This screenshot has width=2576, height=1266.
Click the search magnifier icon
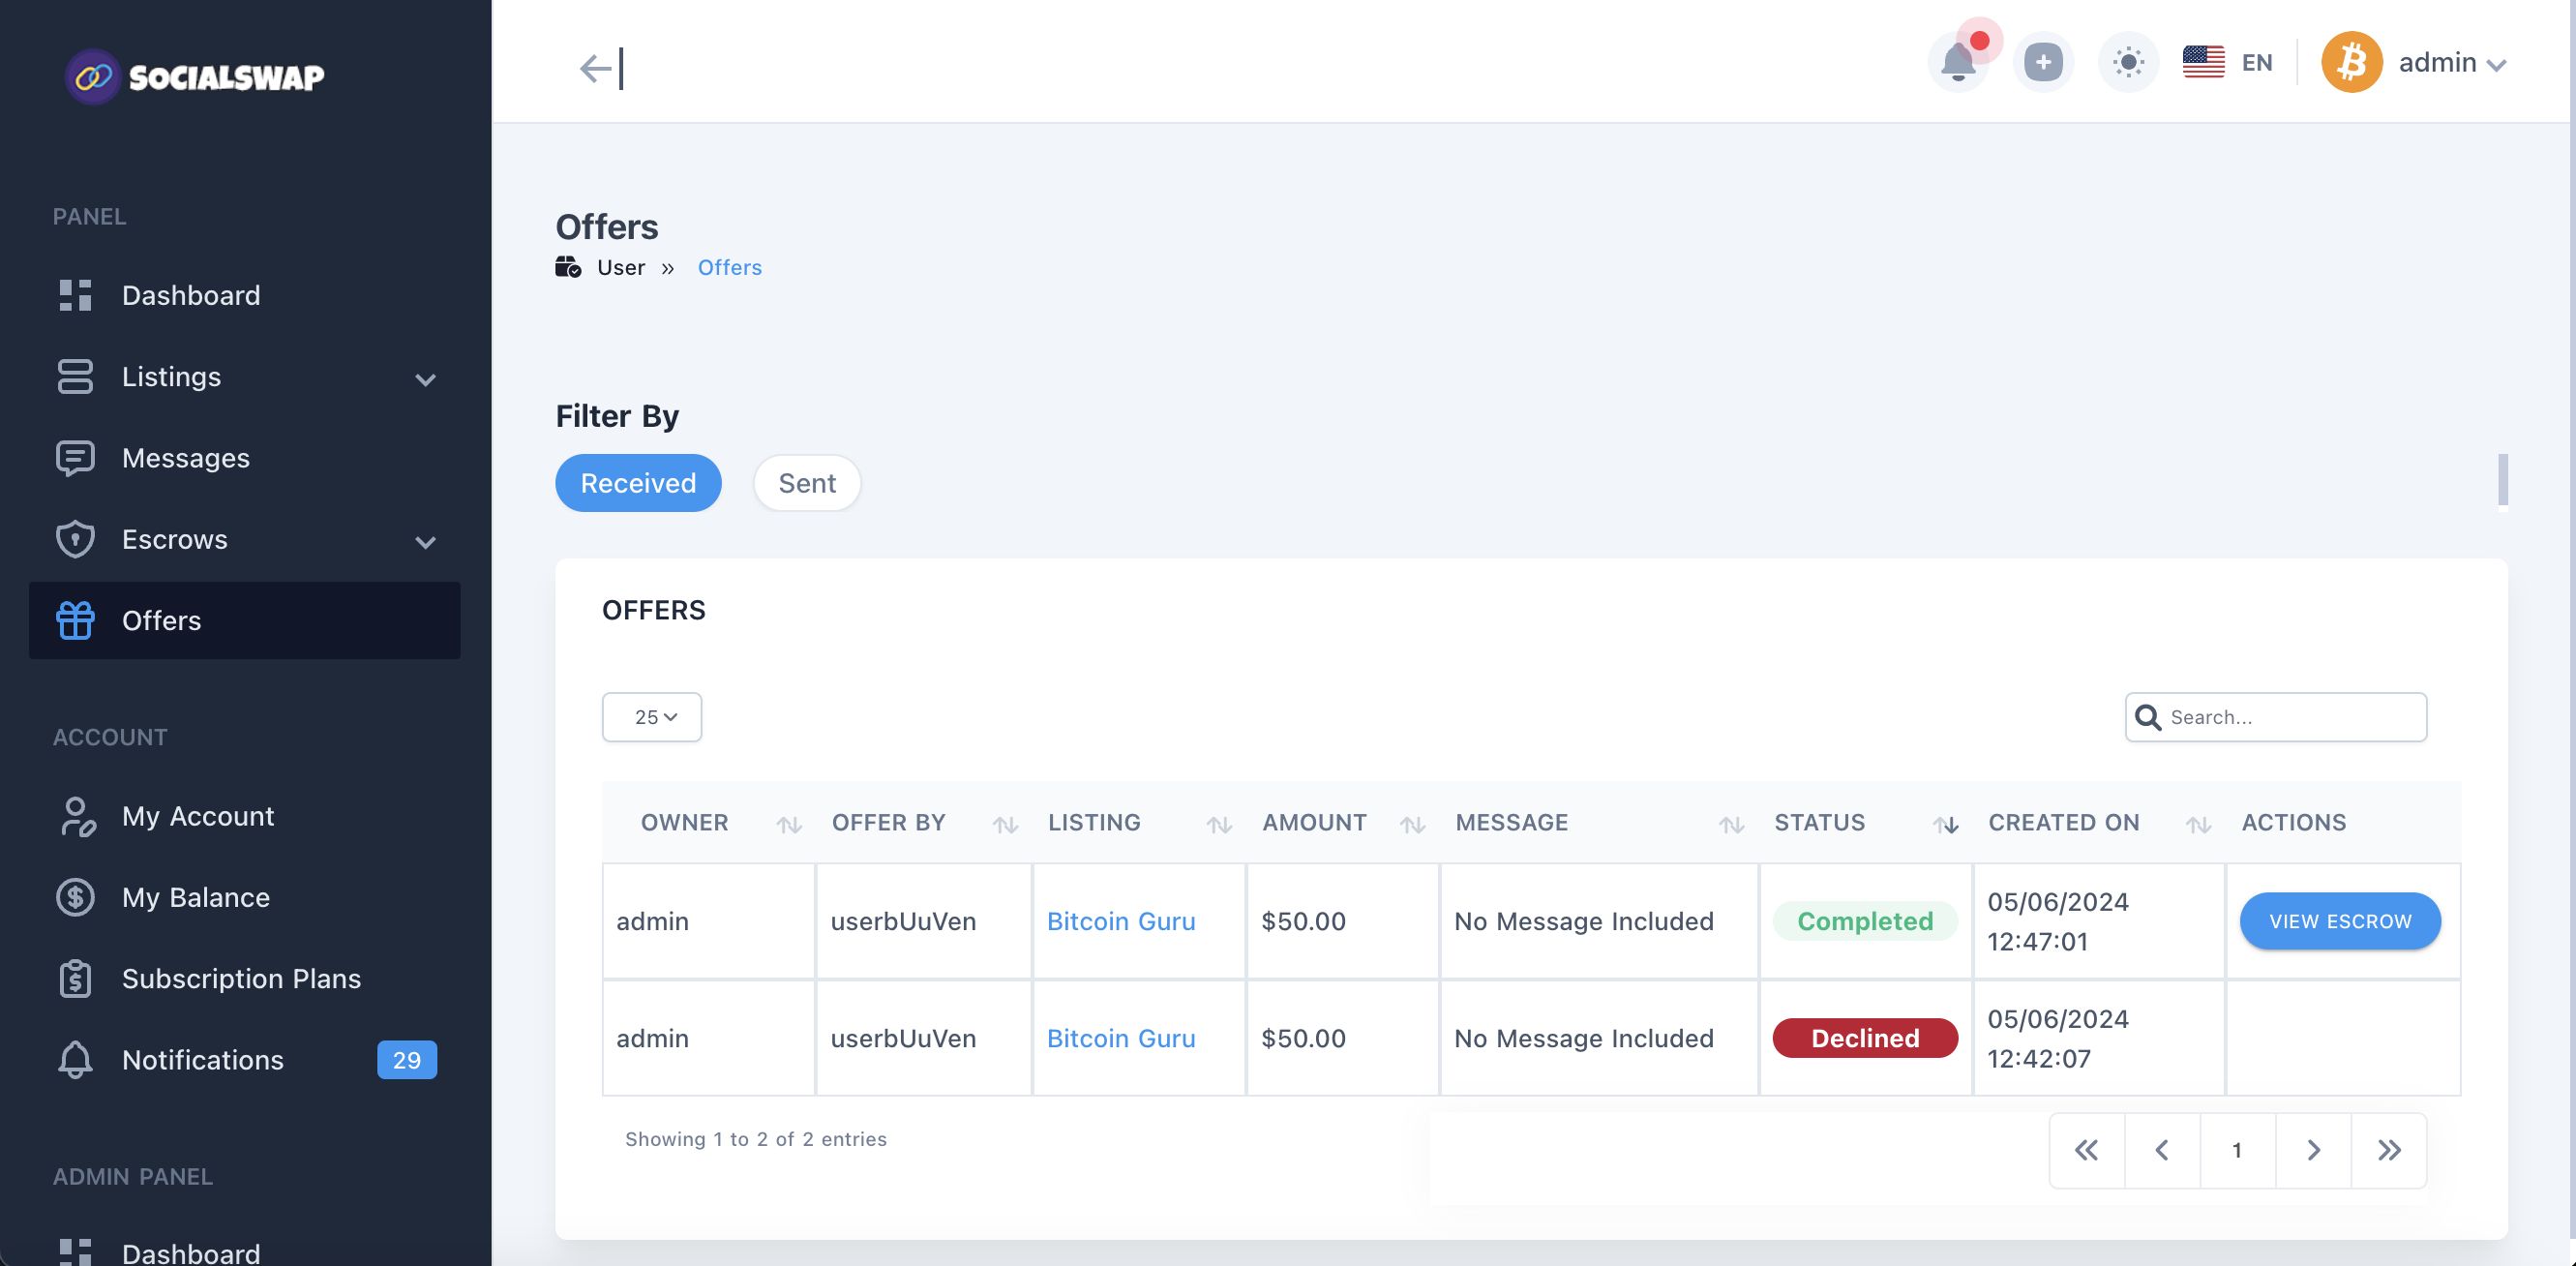(2147, 717)
